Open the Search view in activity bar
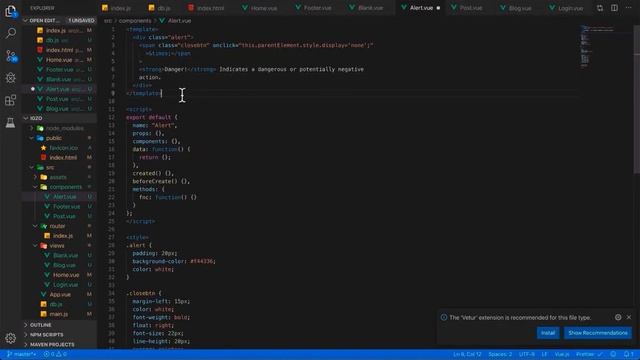Image resolution: width=640 pixels, height=360 pixels. 11,33
